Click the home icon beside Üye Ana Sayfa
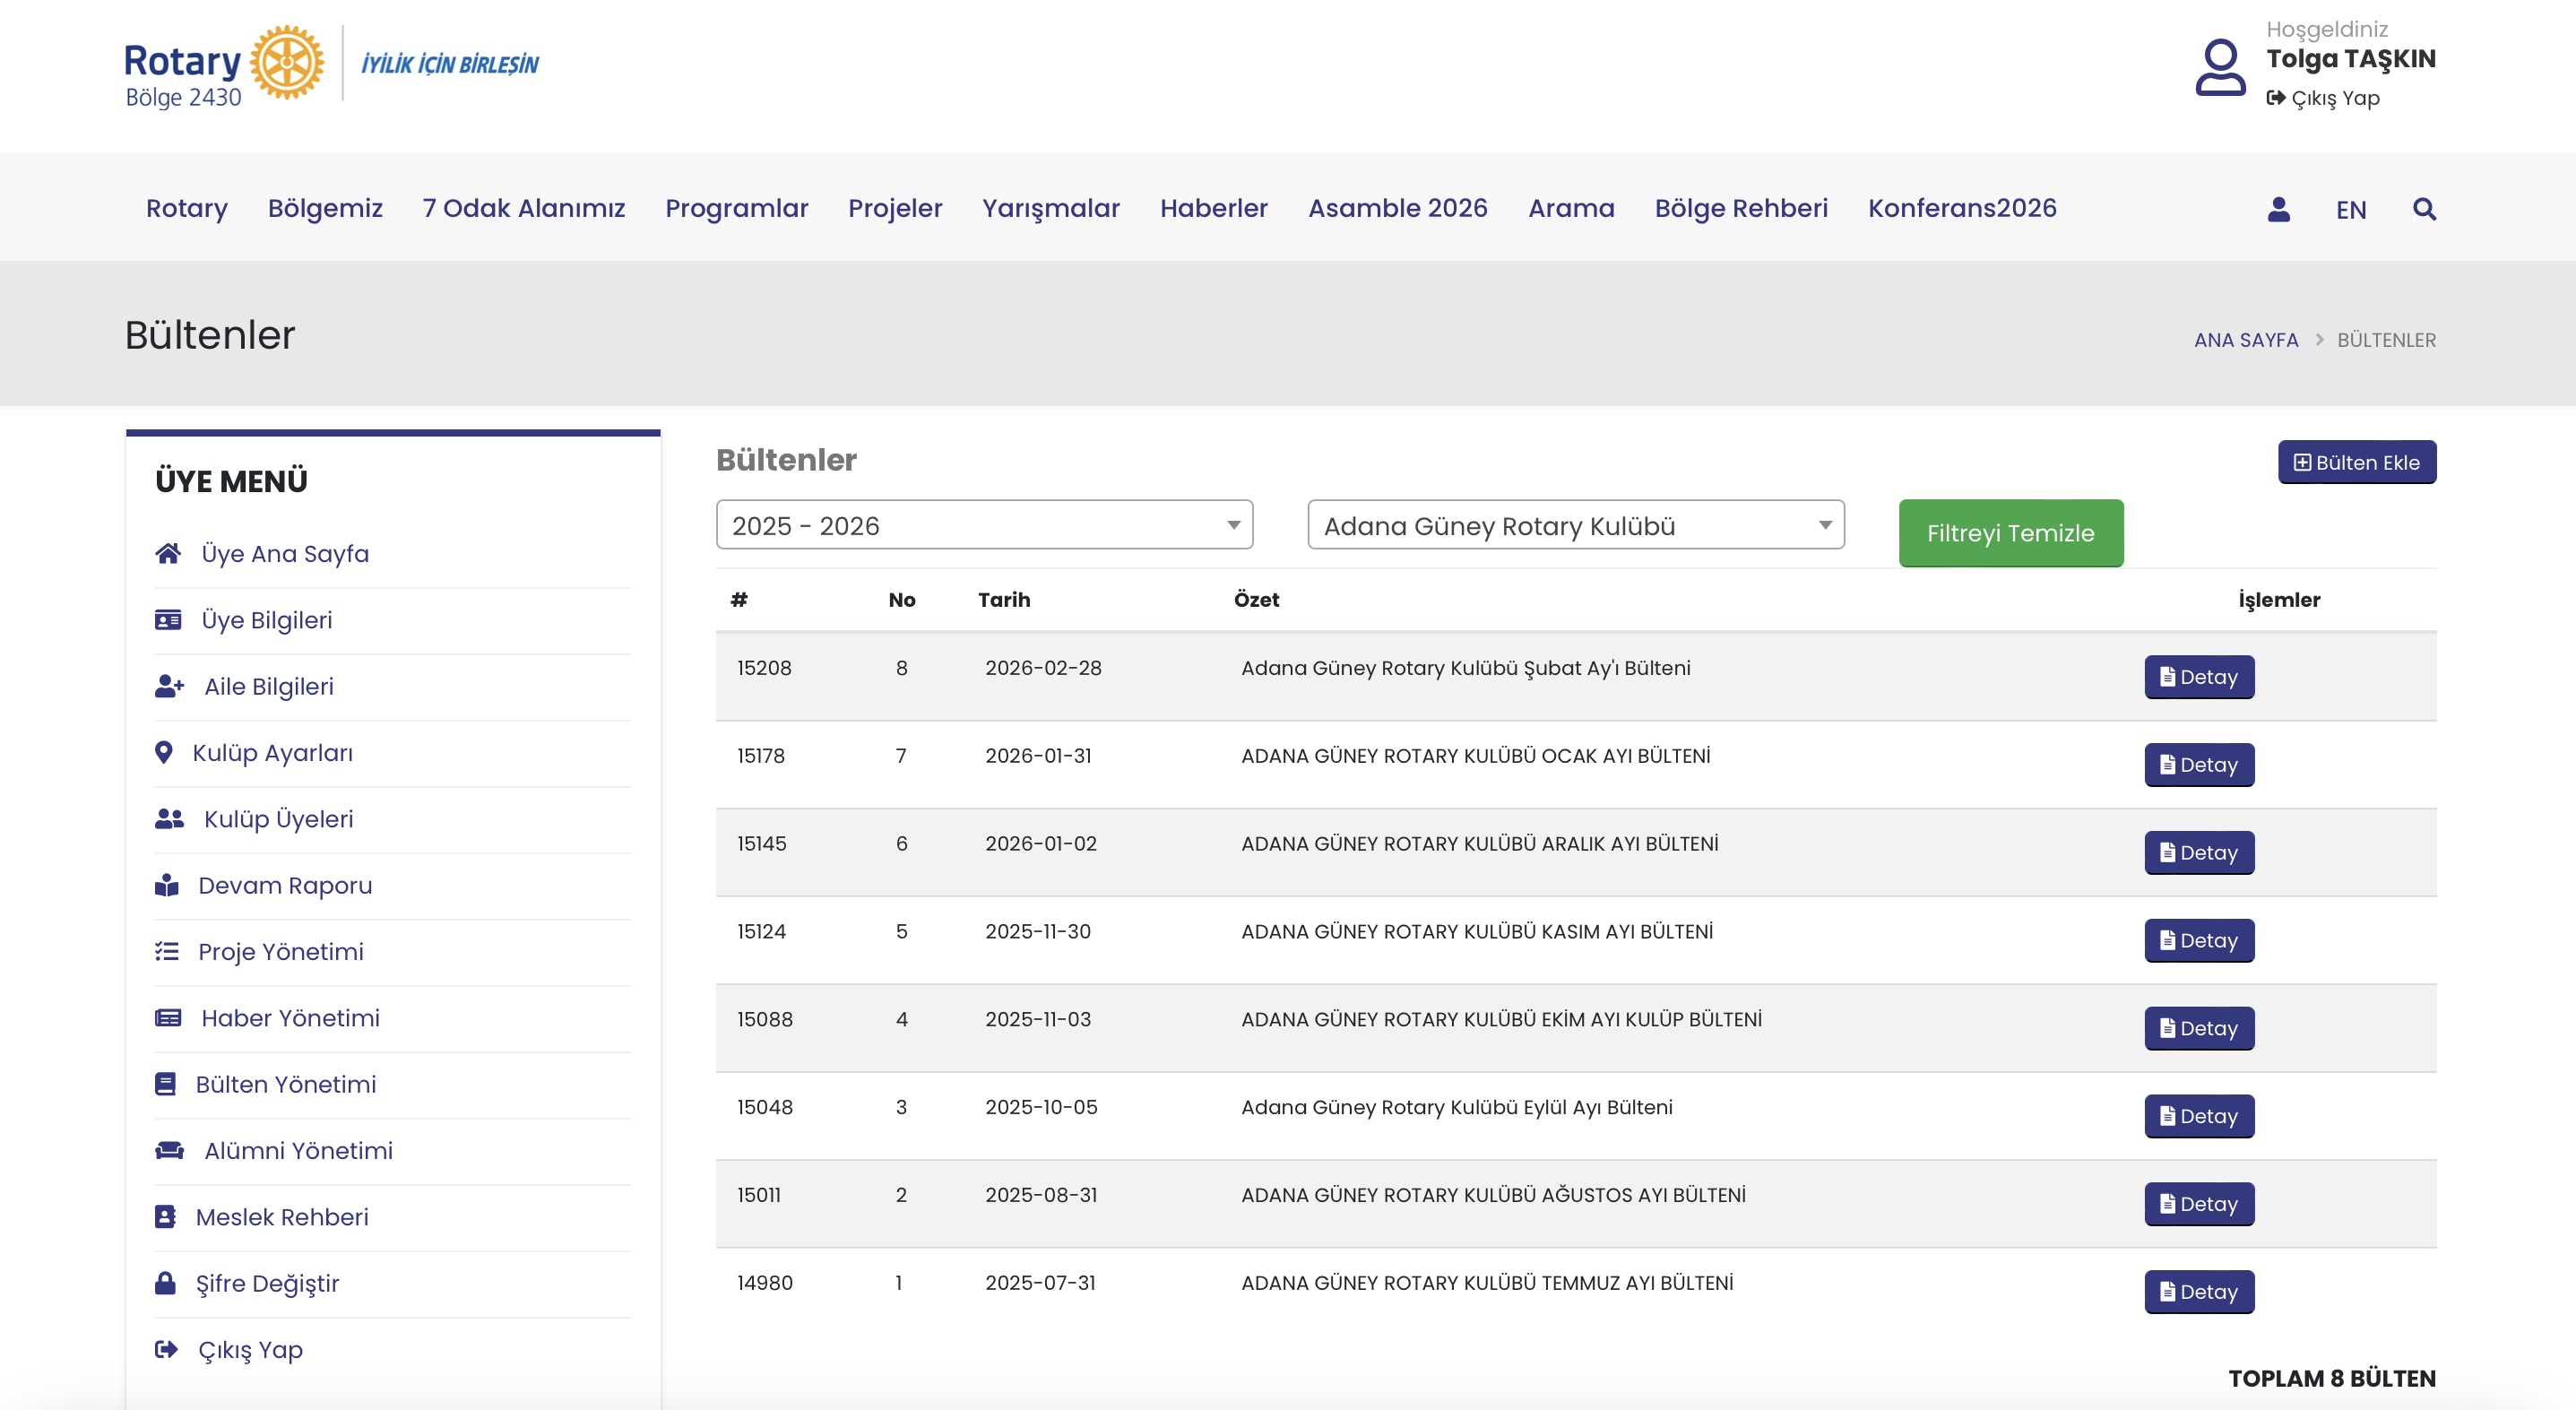 [x=168, y=553]
